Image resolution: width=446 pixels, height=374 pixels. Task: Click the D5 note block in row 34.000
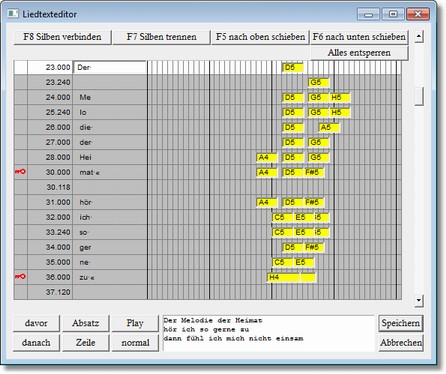pyautogui.click(x=293, y=247)
